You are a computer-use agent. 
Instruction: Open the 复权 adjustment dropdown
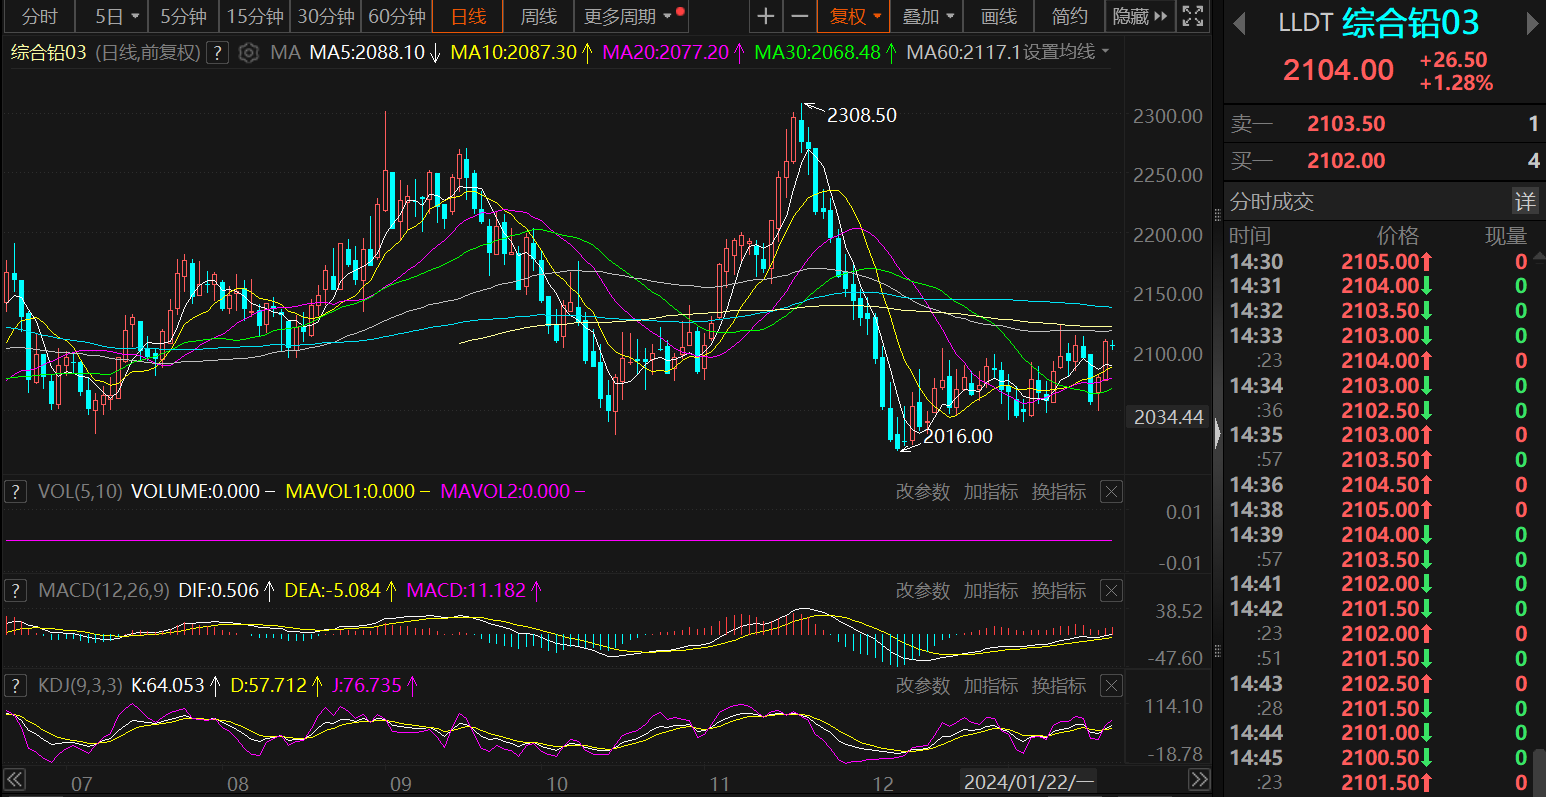pyautogui.click(x=855, y=16)
